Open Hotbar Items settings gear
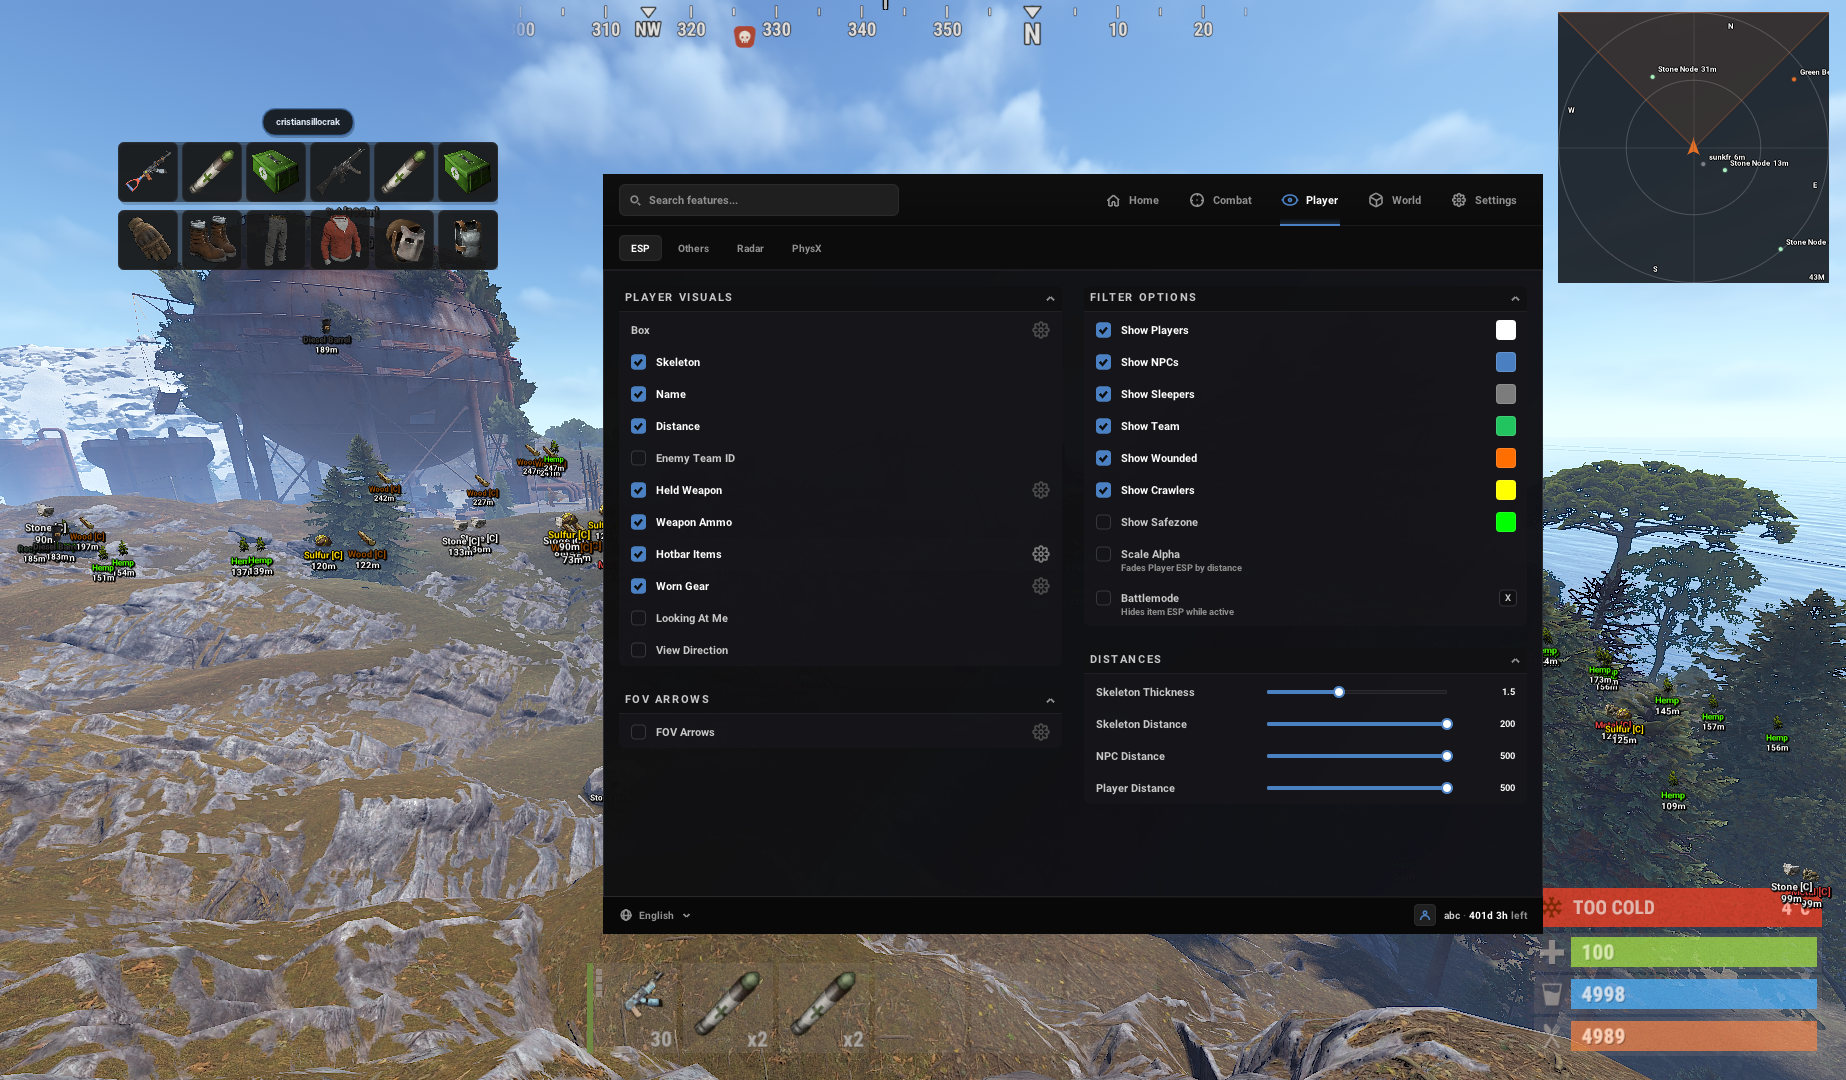Image resolution: width=1846 pixels, height=1080 pixels. tap(1041, 554)
